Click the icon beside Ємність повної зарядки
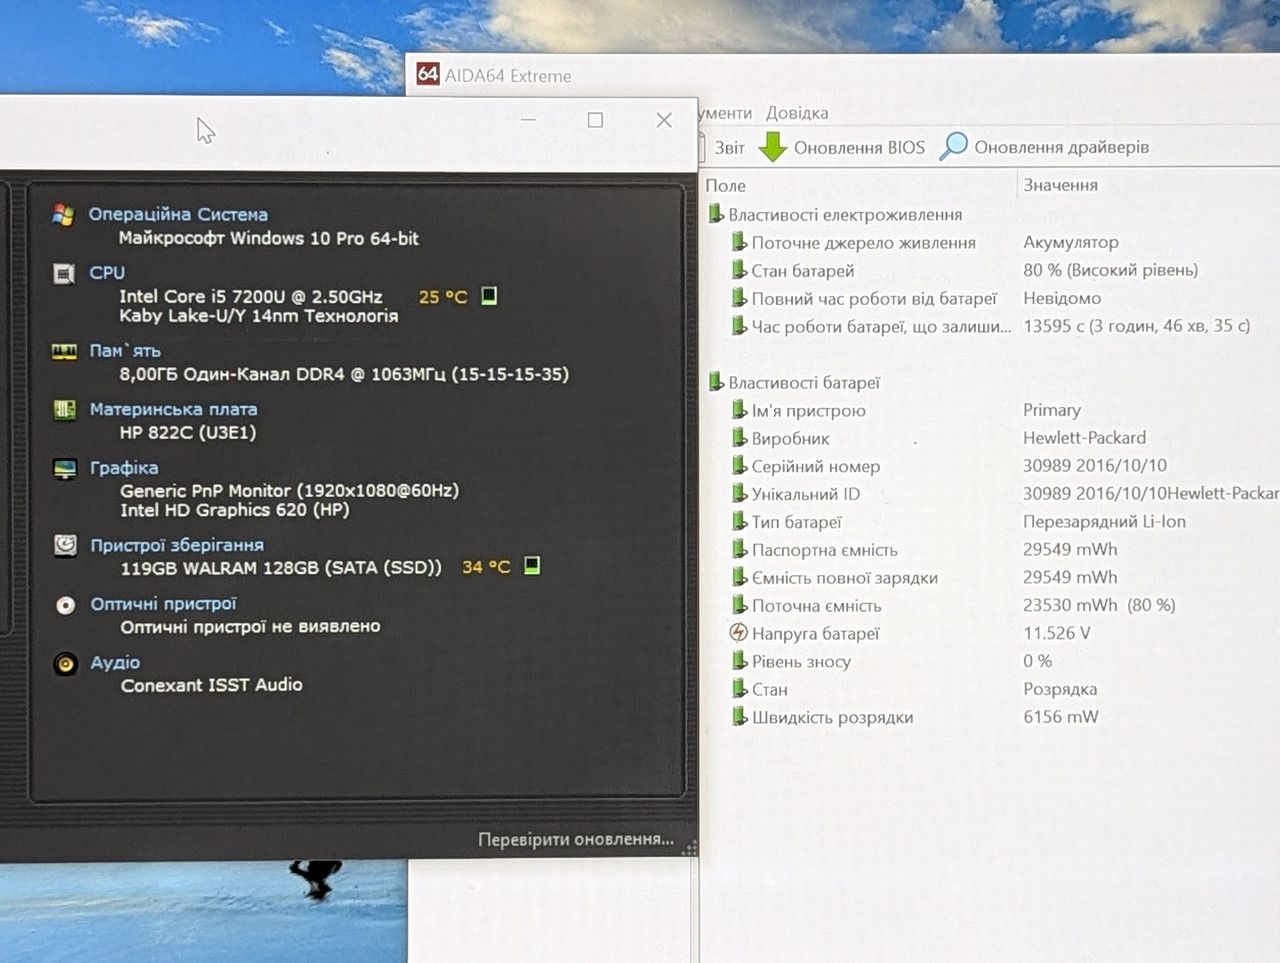The width and height of the screenshot is (1280, 963). tap(739, 577)
